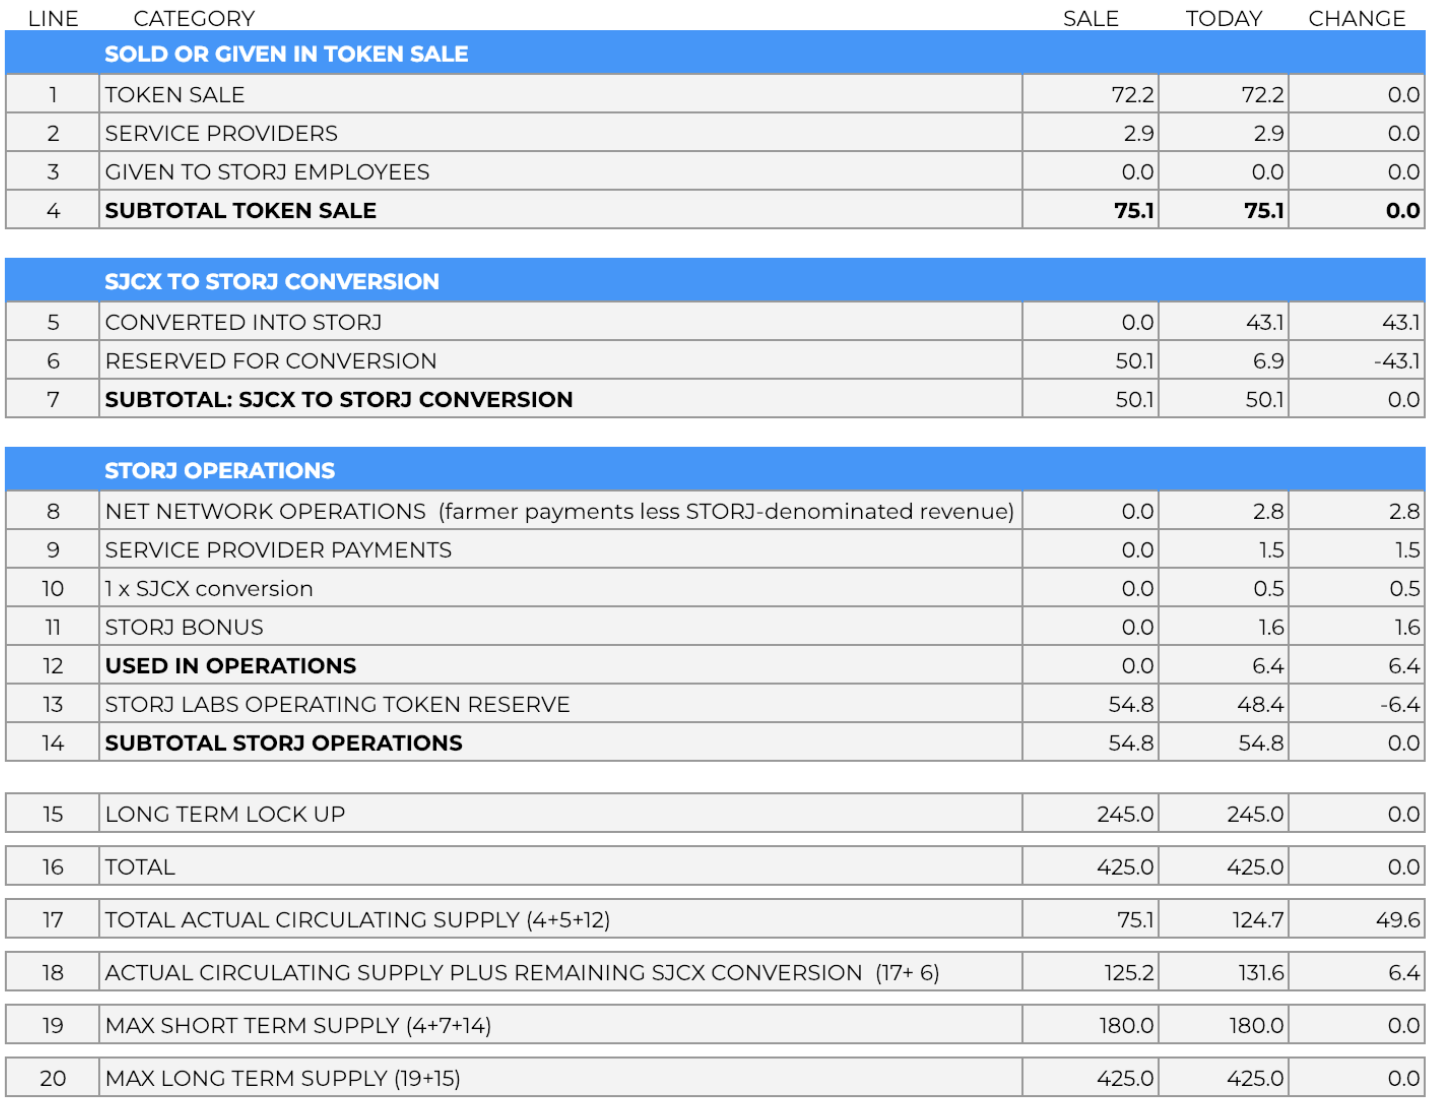1430x1110 pixels.
Task: Click the 'LONG TERM LOCK UP' row label
Action: click(x=225, y=814)
